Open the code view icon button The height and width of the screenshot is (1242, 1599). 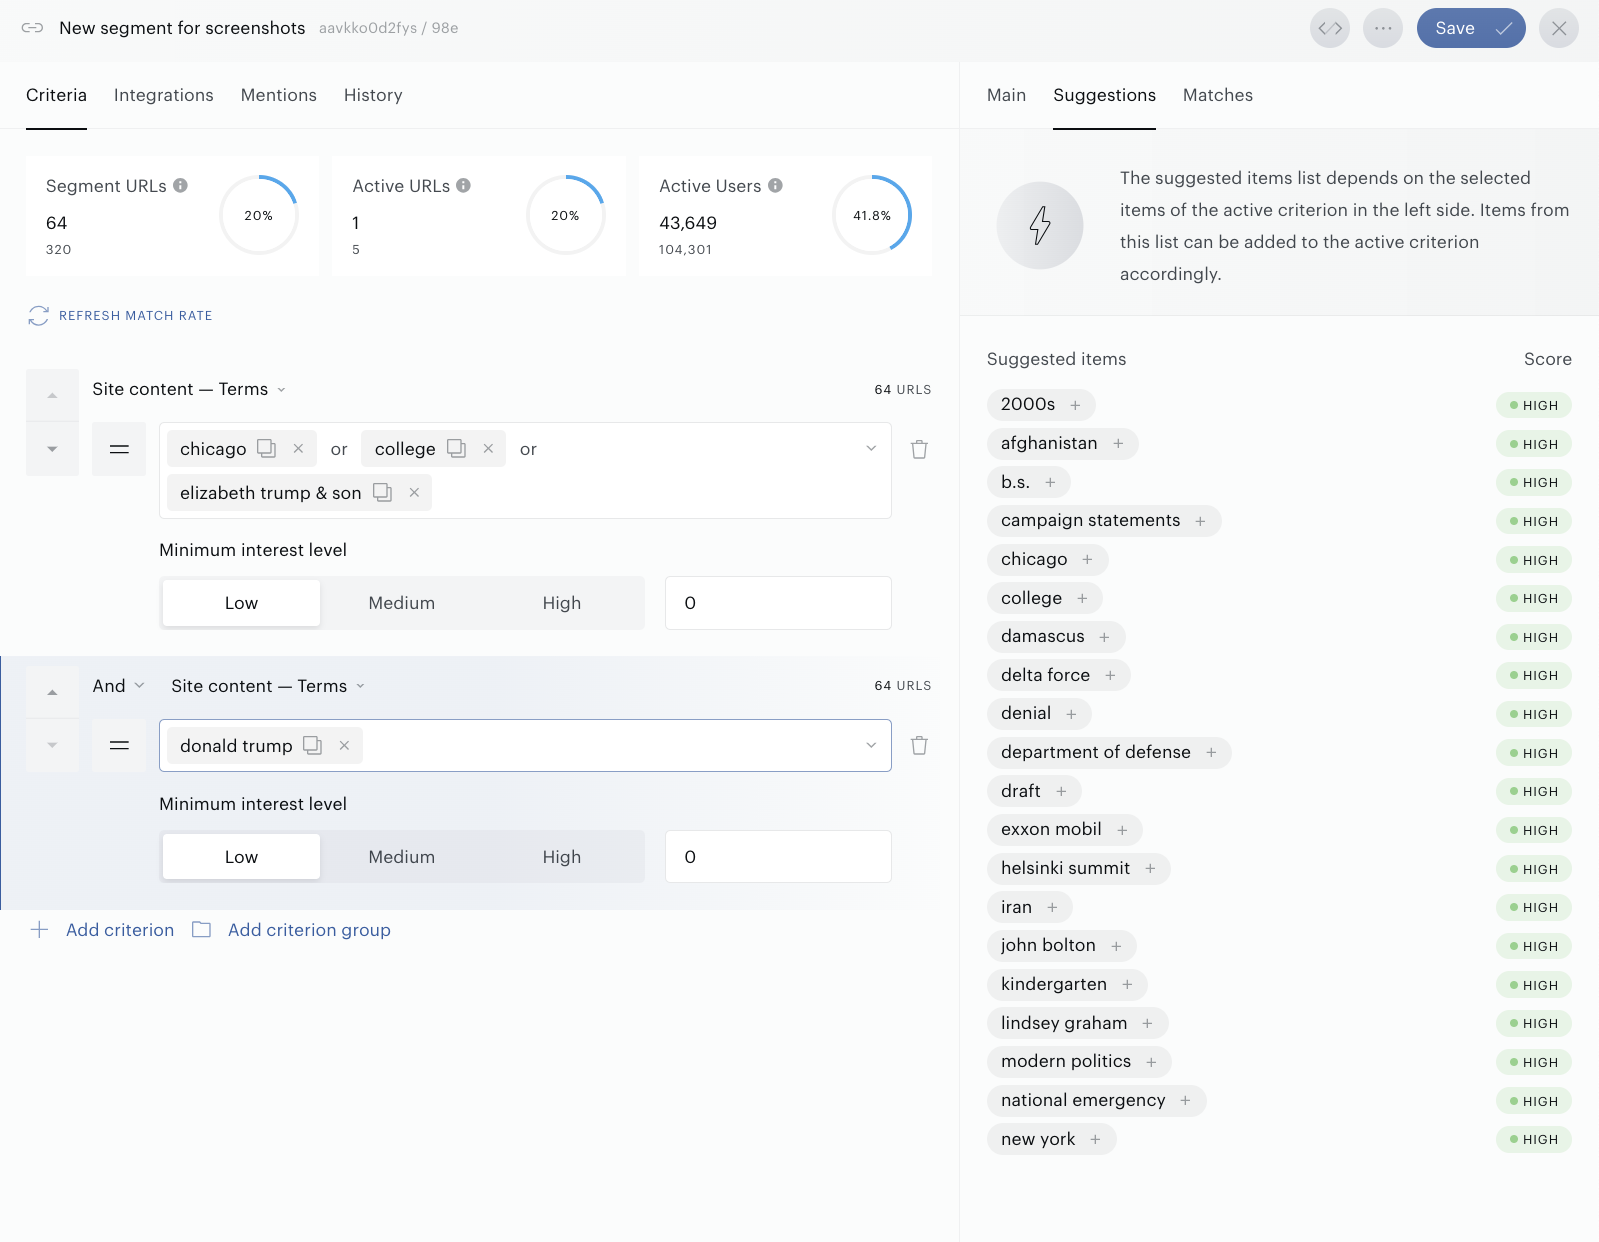(x=1330, y=28)
